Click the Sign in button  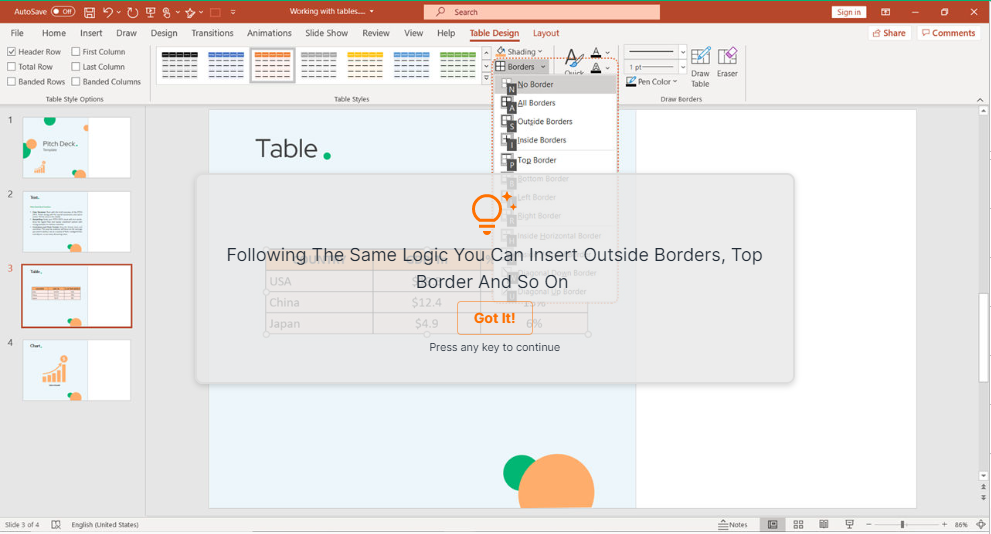click(x=849, y=12)
